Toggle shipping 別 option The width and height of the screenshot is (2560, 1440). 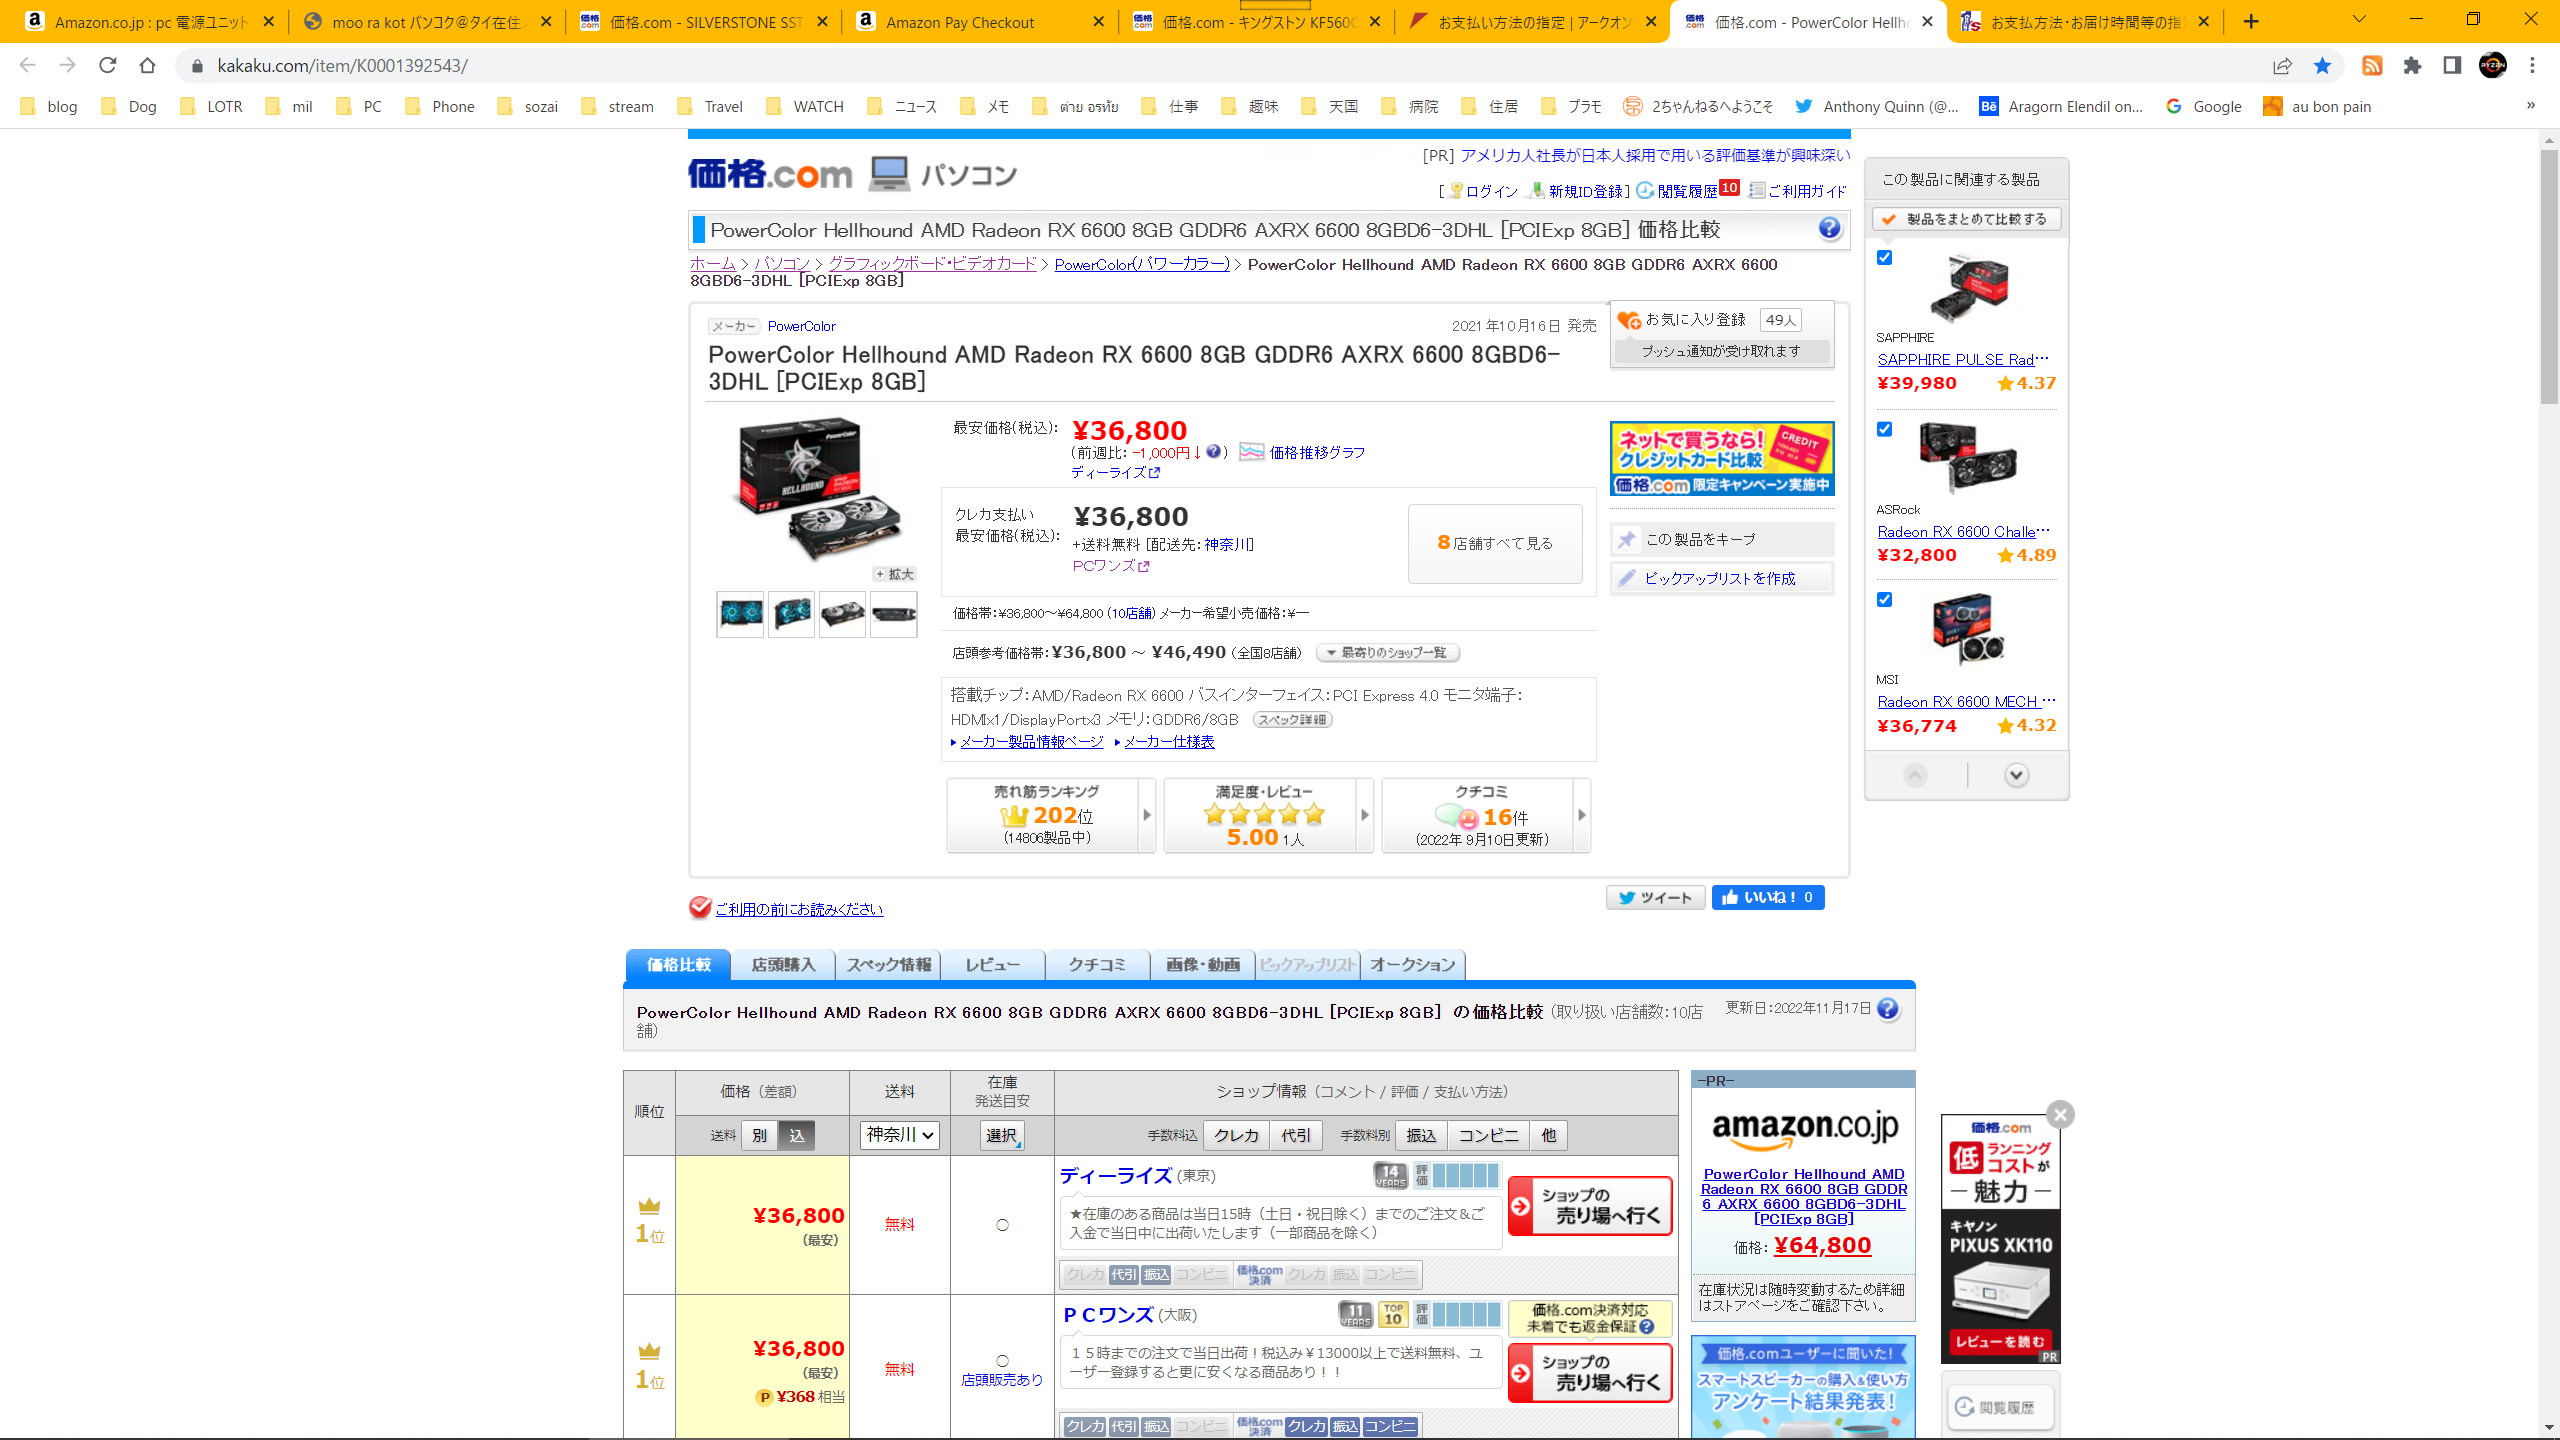coord(759,1135)
